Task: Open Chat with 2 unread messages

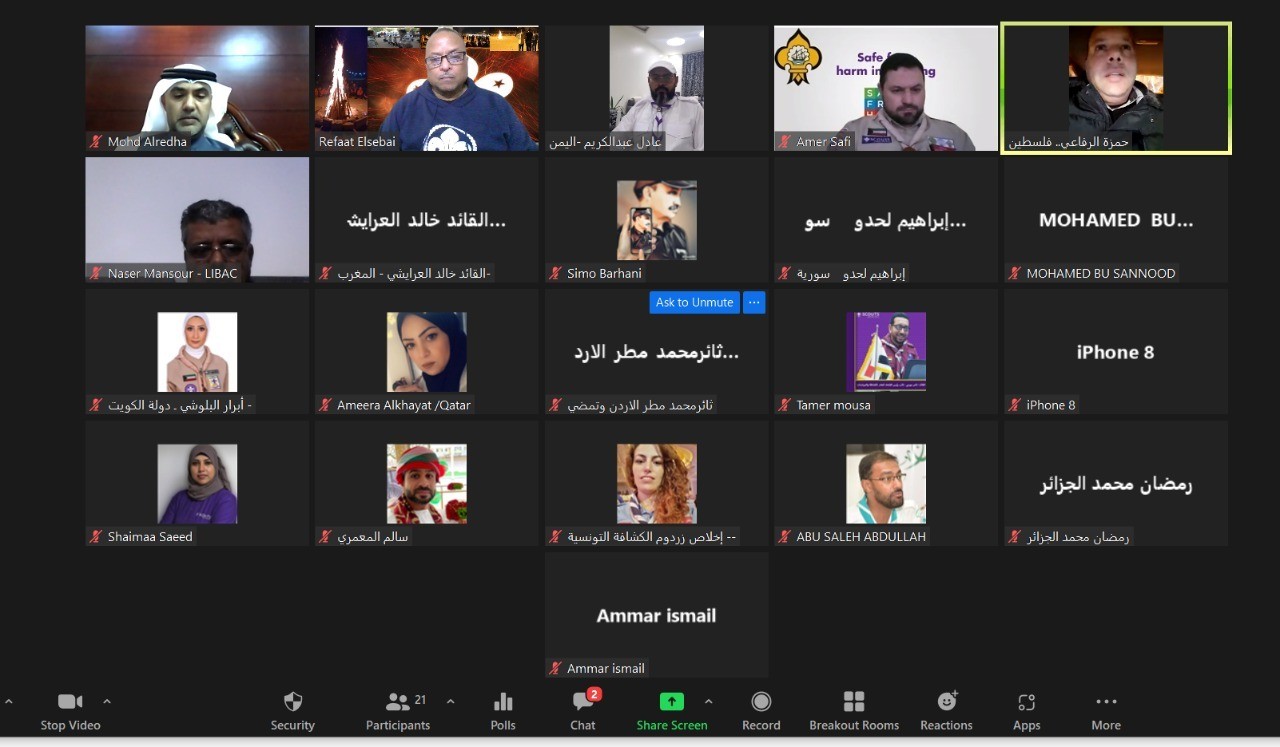Action: click(x=583, y=702)
